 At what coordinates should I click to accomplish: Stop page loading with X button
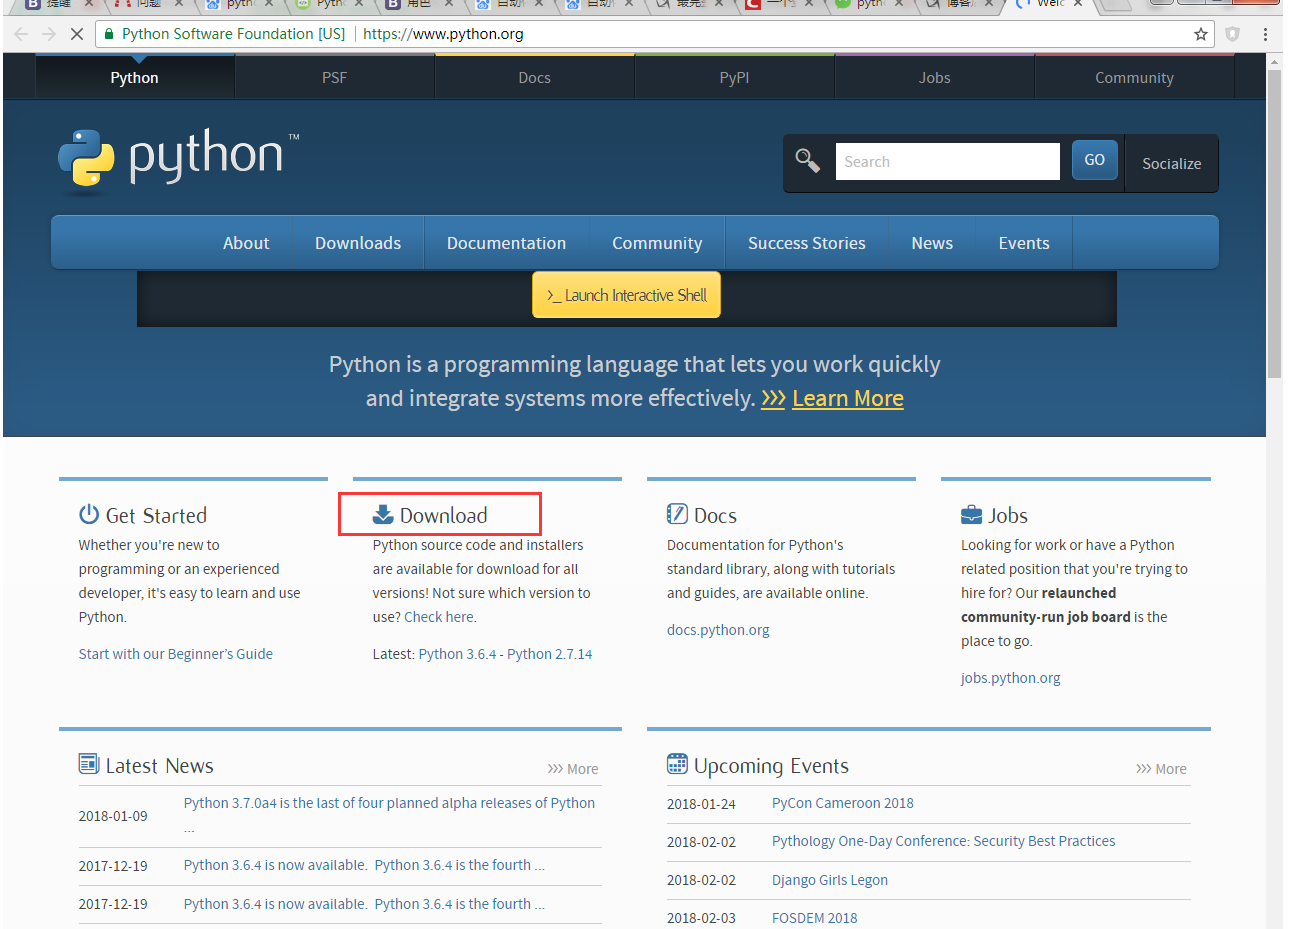pyautogui.click(x=76, y=34)
